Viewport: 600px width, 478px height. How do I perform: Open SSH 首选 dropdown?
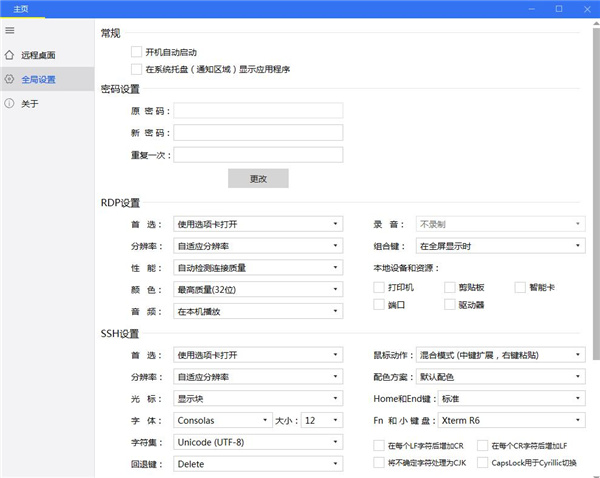pos(258,355)
